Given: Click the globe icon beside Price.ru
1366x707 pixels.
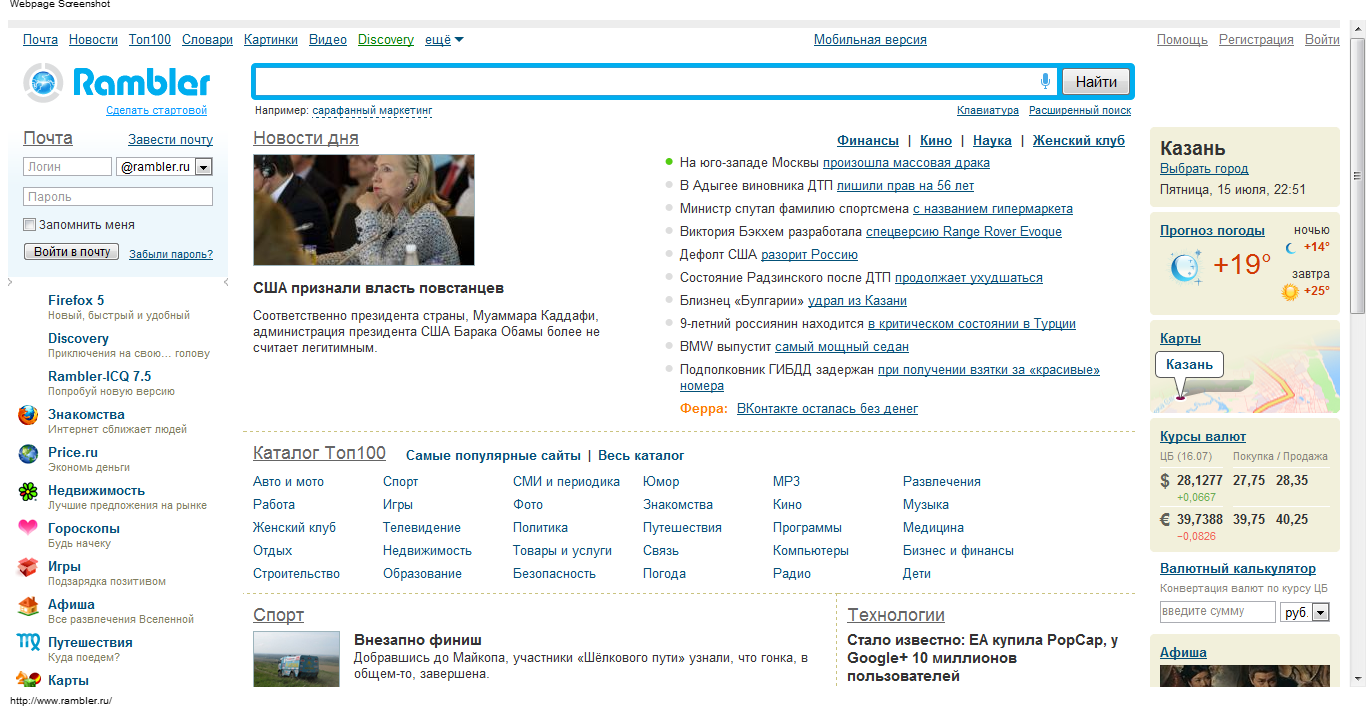Looking at the screenshot, I should (28, 454).
